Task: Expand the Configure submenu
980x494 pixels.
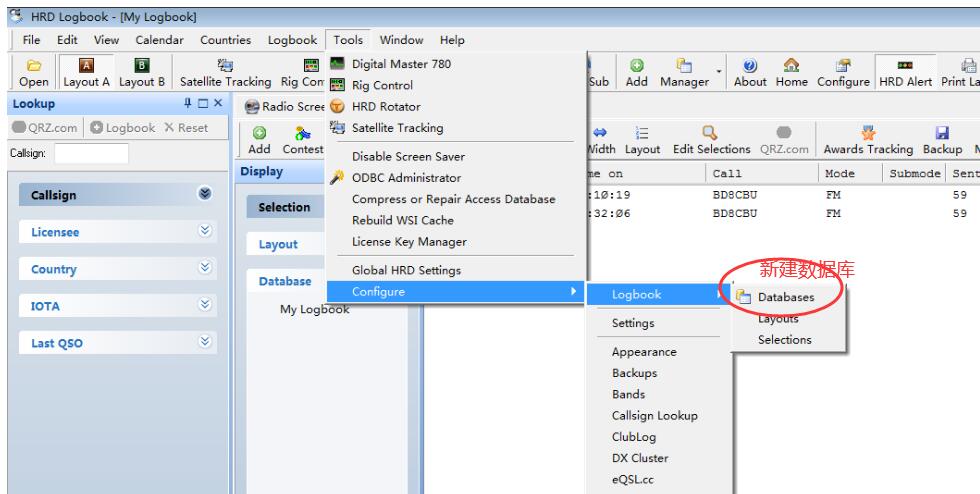Action: 456,291
